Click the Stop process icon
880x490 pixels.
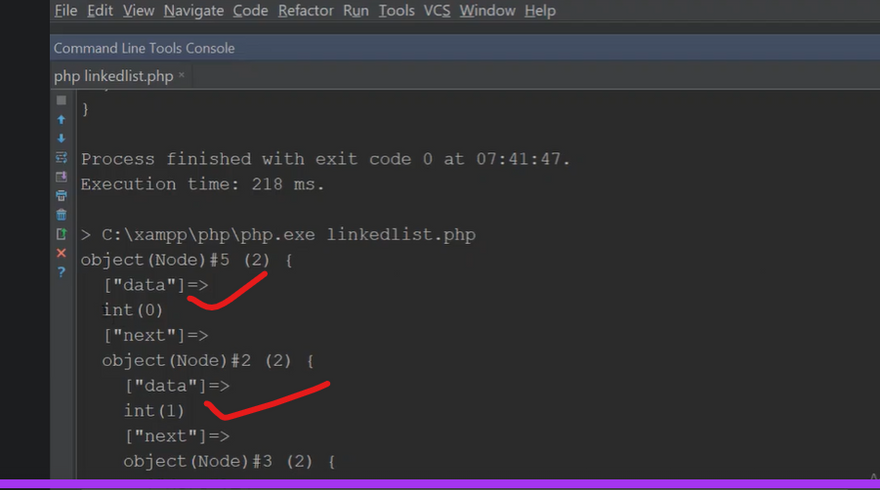61,100
